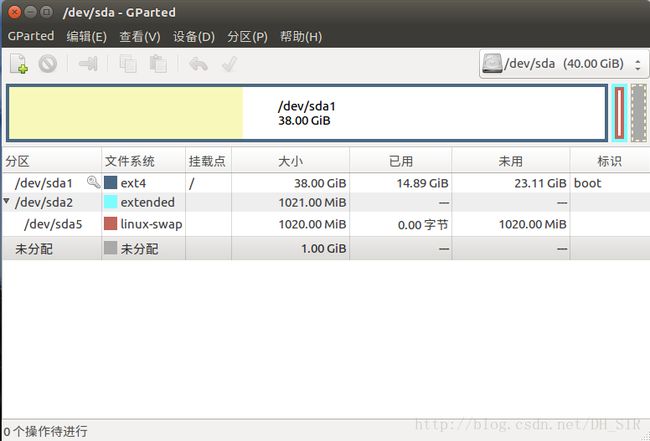Click the Undo last operation icon
Viewport: 650px width, 441px height.
(x=198, y=64)
